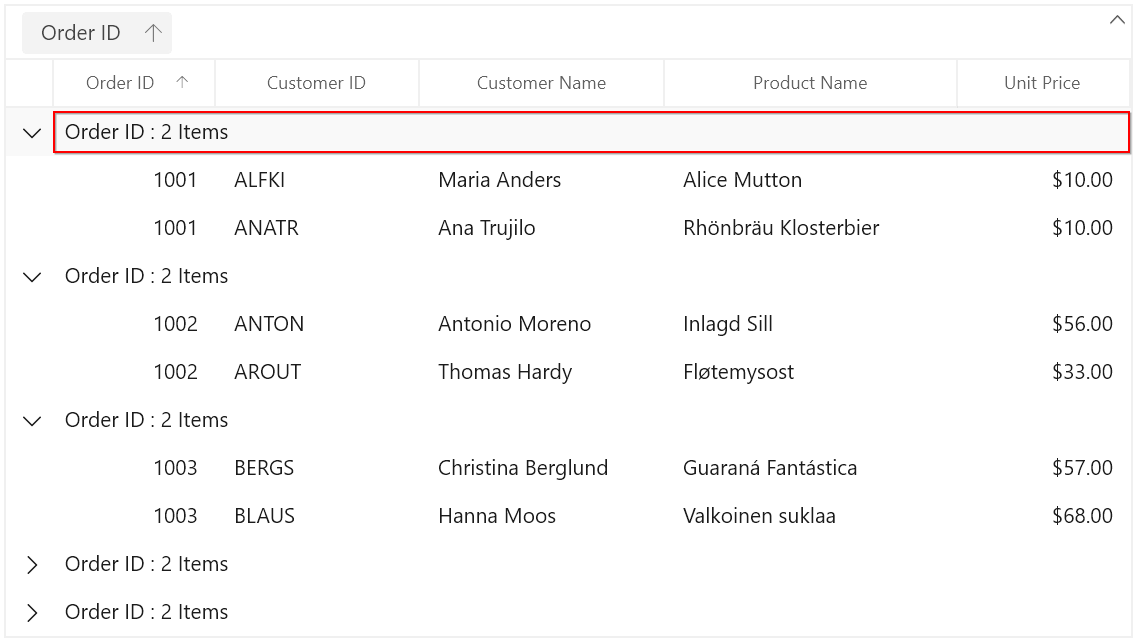Collapse the group drop area chevron at top right
This screenshot has height=642, width=1137.
pos(1117,20)
